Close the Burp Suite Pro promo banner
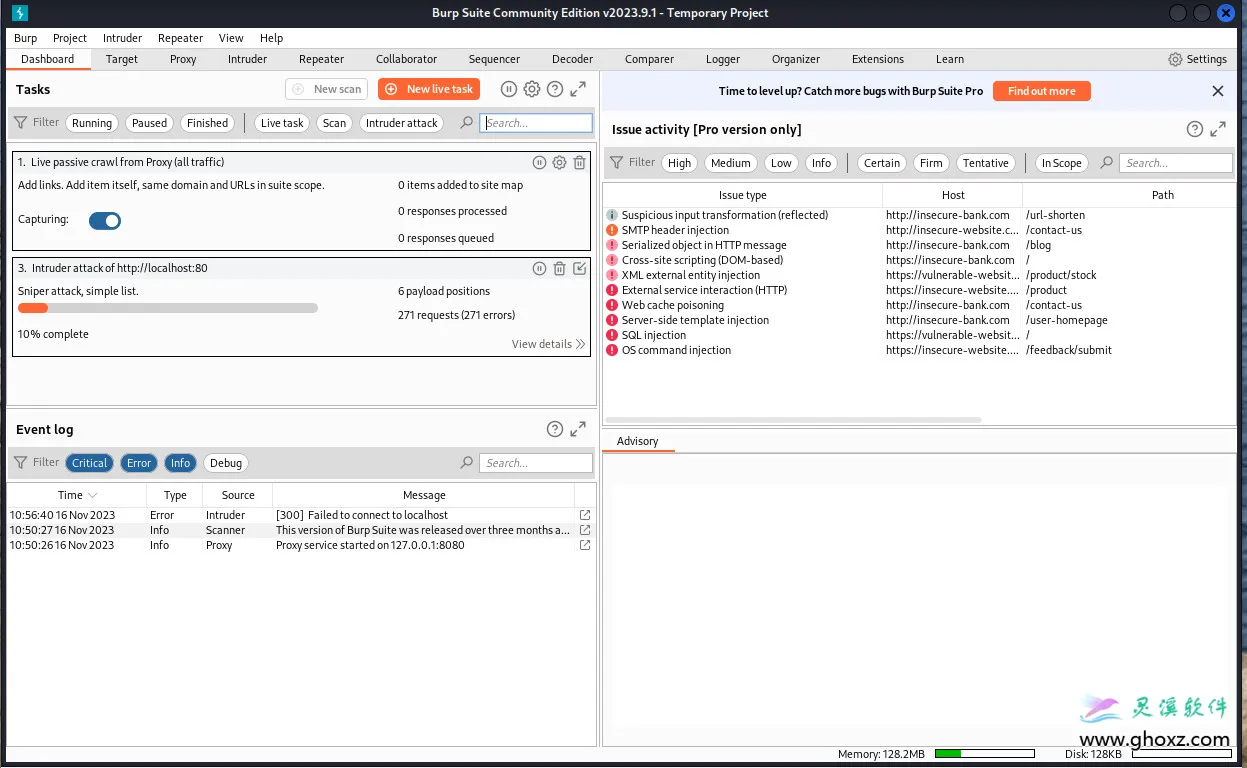 click(1218, 91)
